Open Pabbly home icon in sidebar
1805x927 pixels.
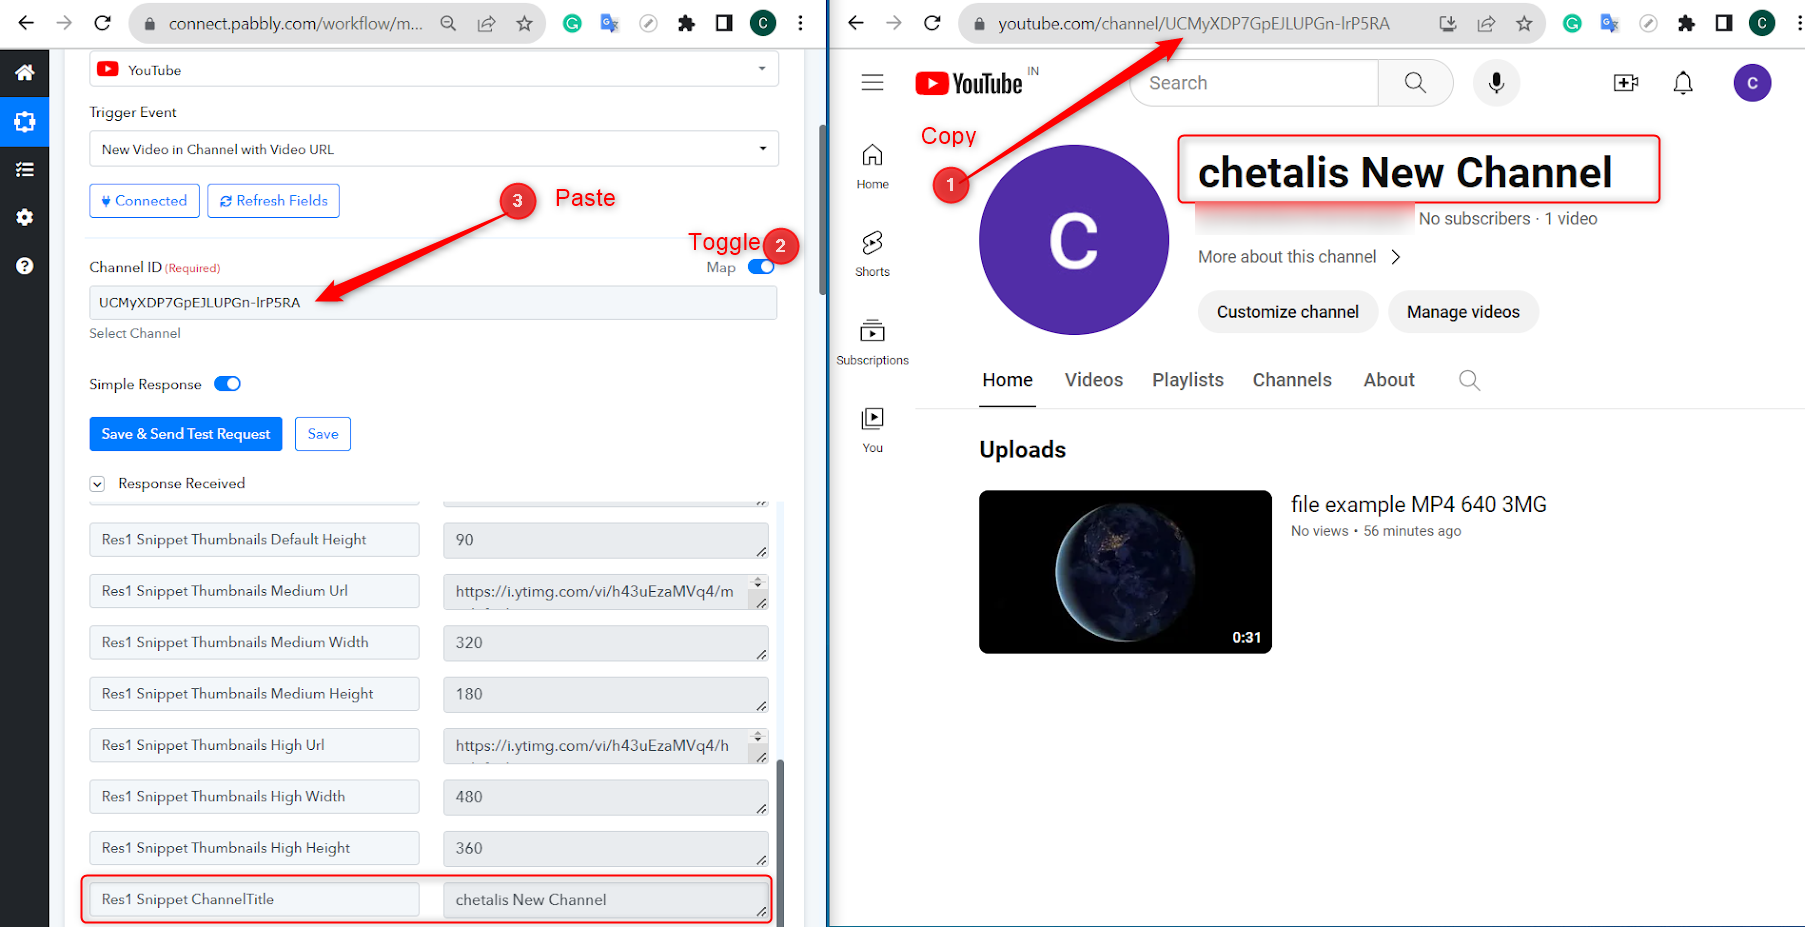point(25,72)
